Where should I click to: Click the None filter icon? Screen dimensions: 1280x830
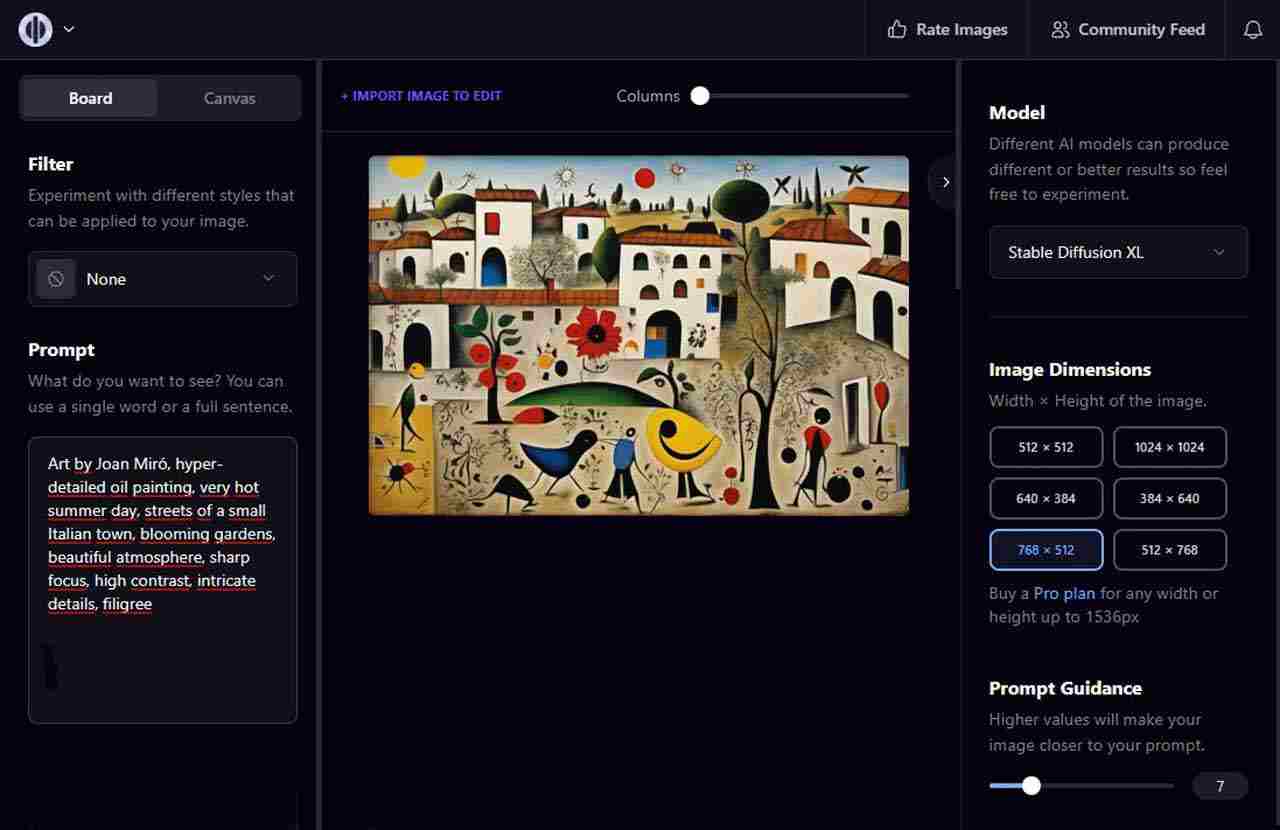[56, 279]
